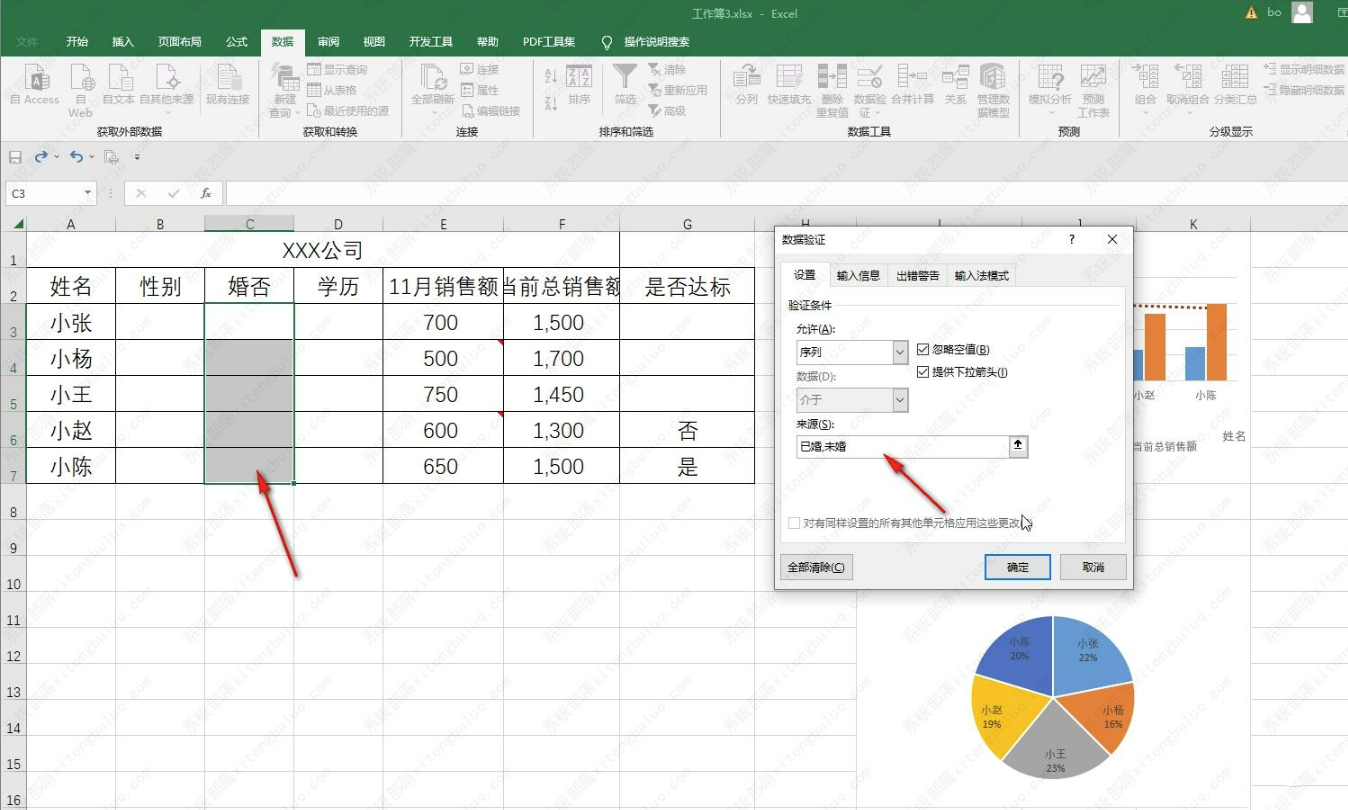Viewport: 1348px width, 810px height.
Task: Click the 筛选 (Filter) funnel icon
Action: click(x=625, y=78)
